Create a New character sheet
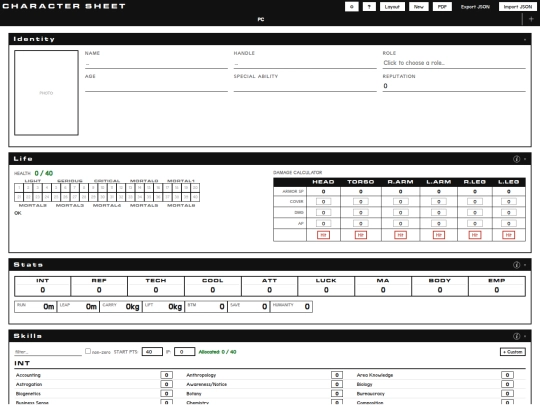540x405 pixels. pyautogui.click(x=419, y=7)
